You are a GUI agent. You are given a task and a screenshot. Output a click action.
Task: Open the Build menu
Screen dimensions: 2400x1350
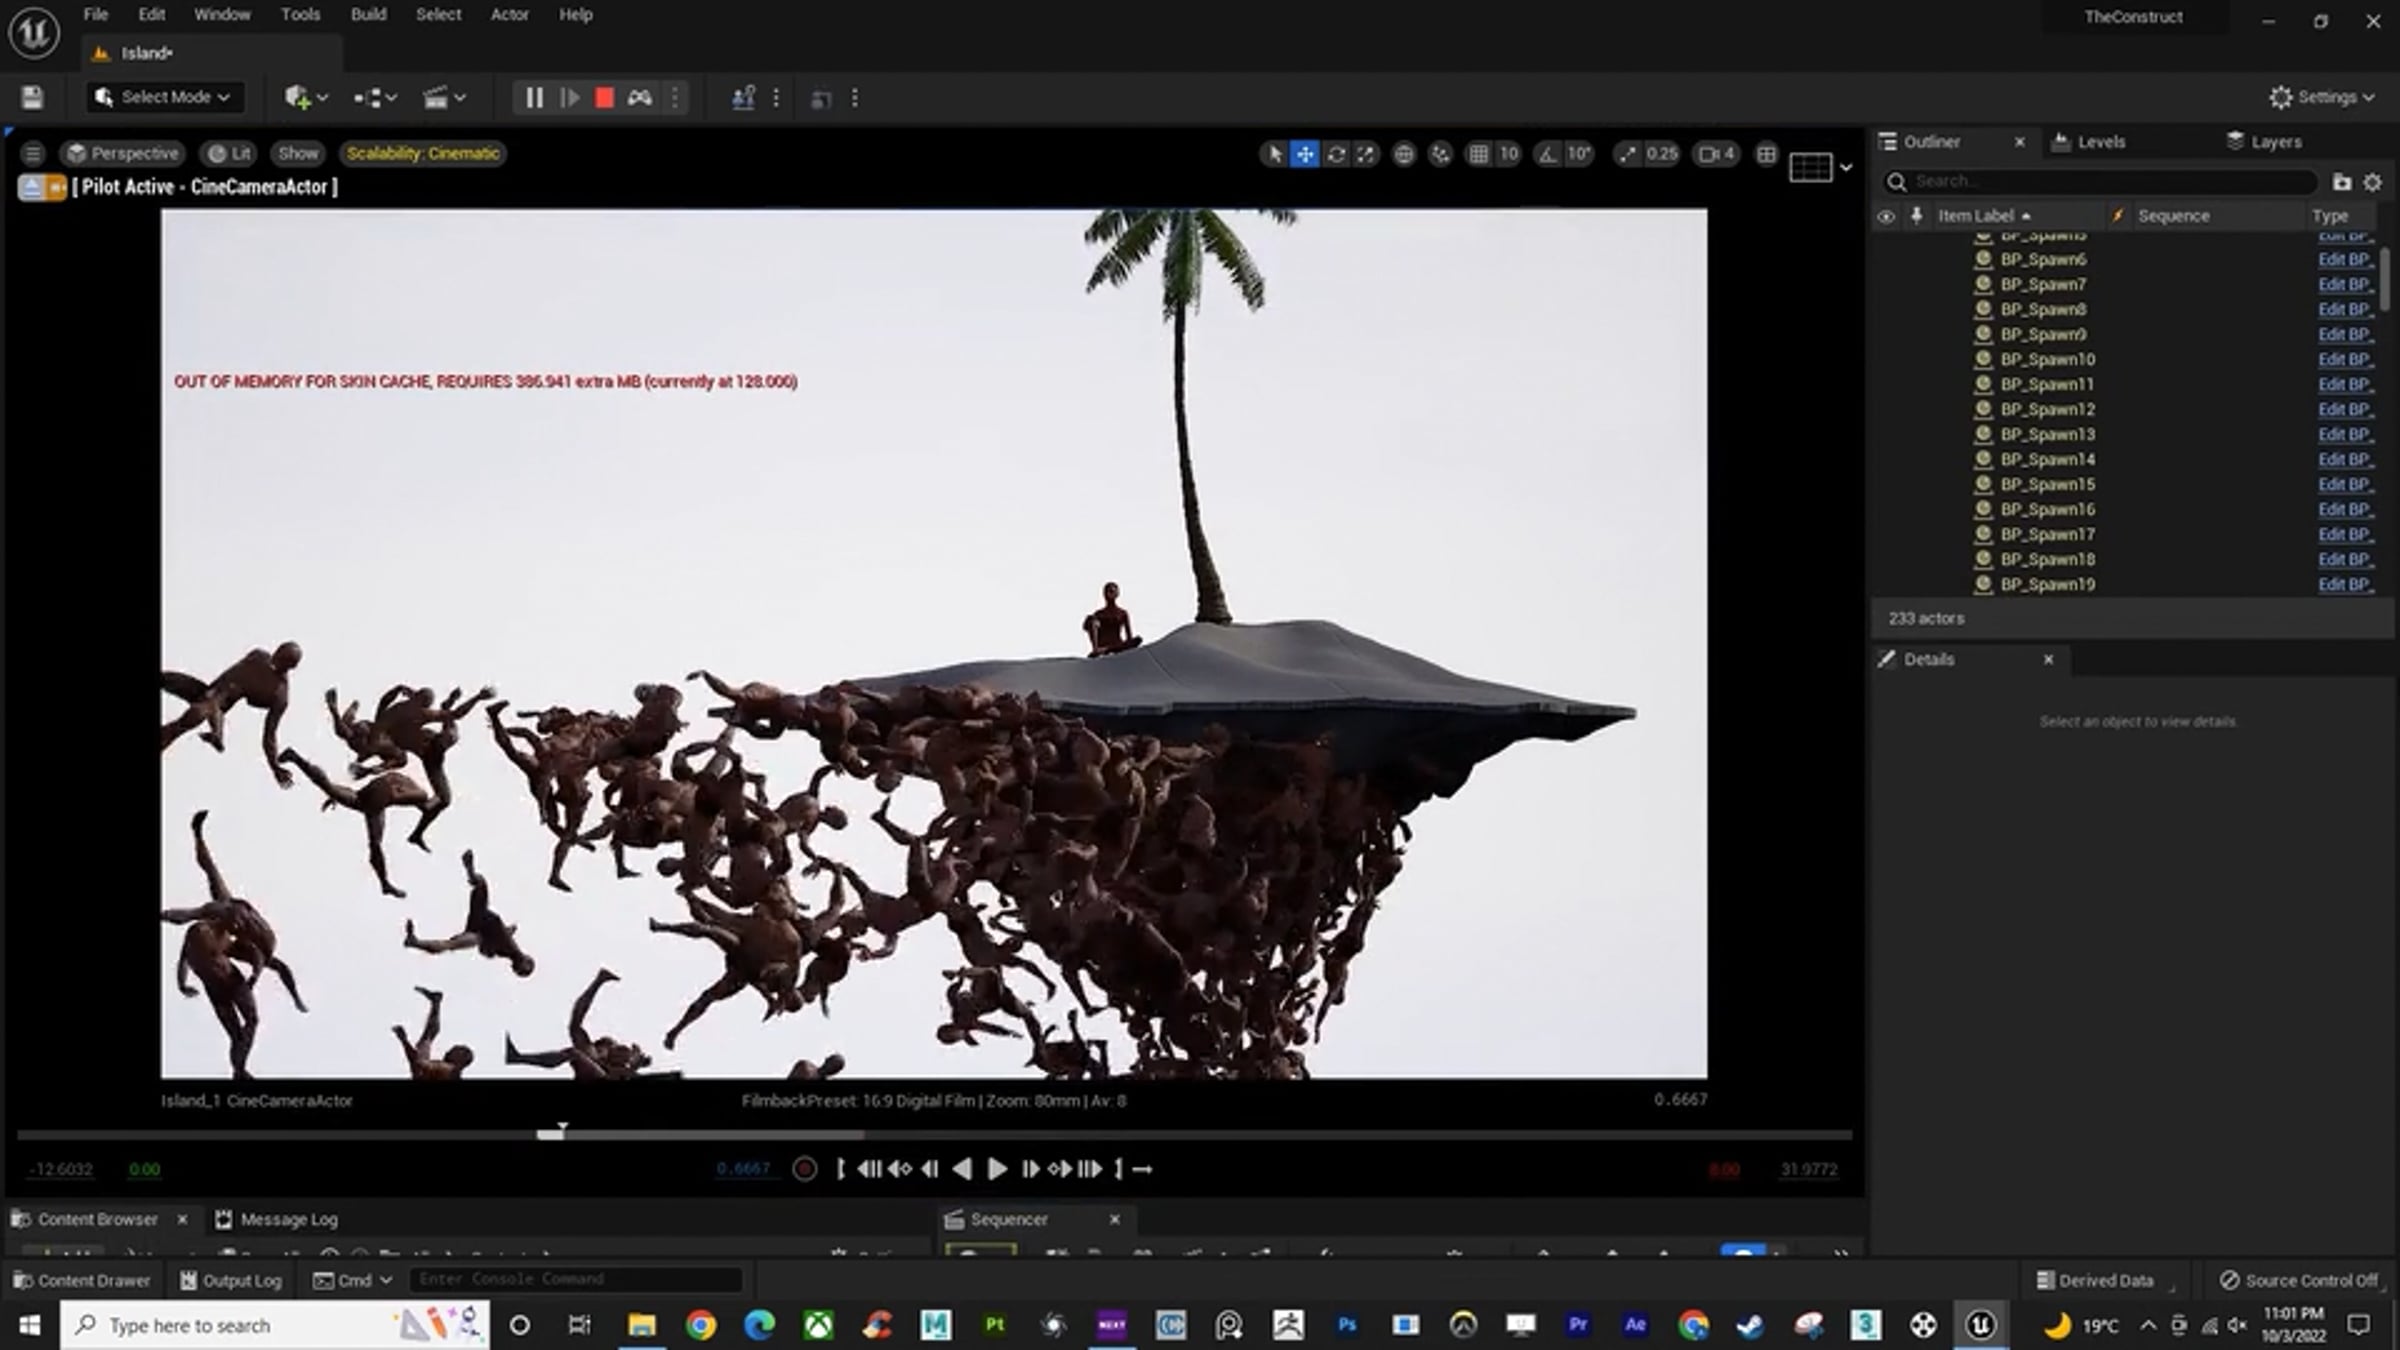coord(368,15)
